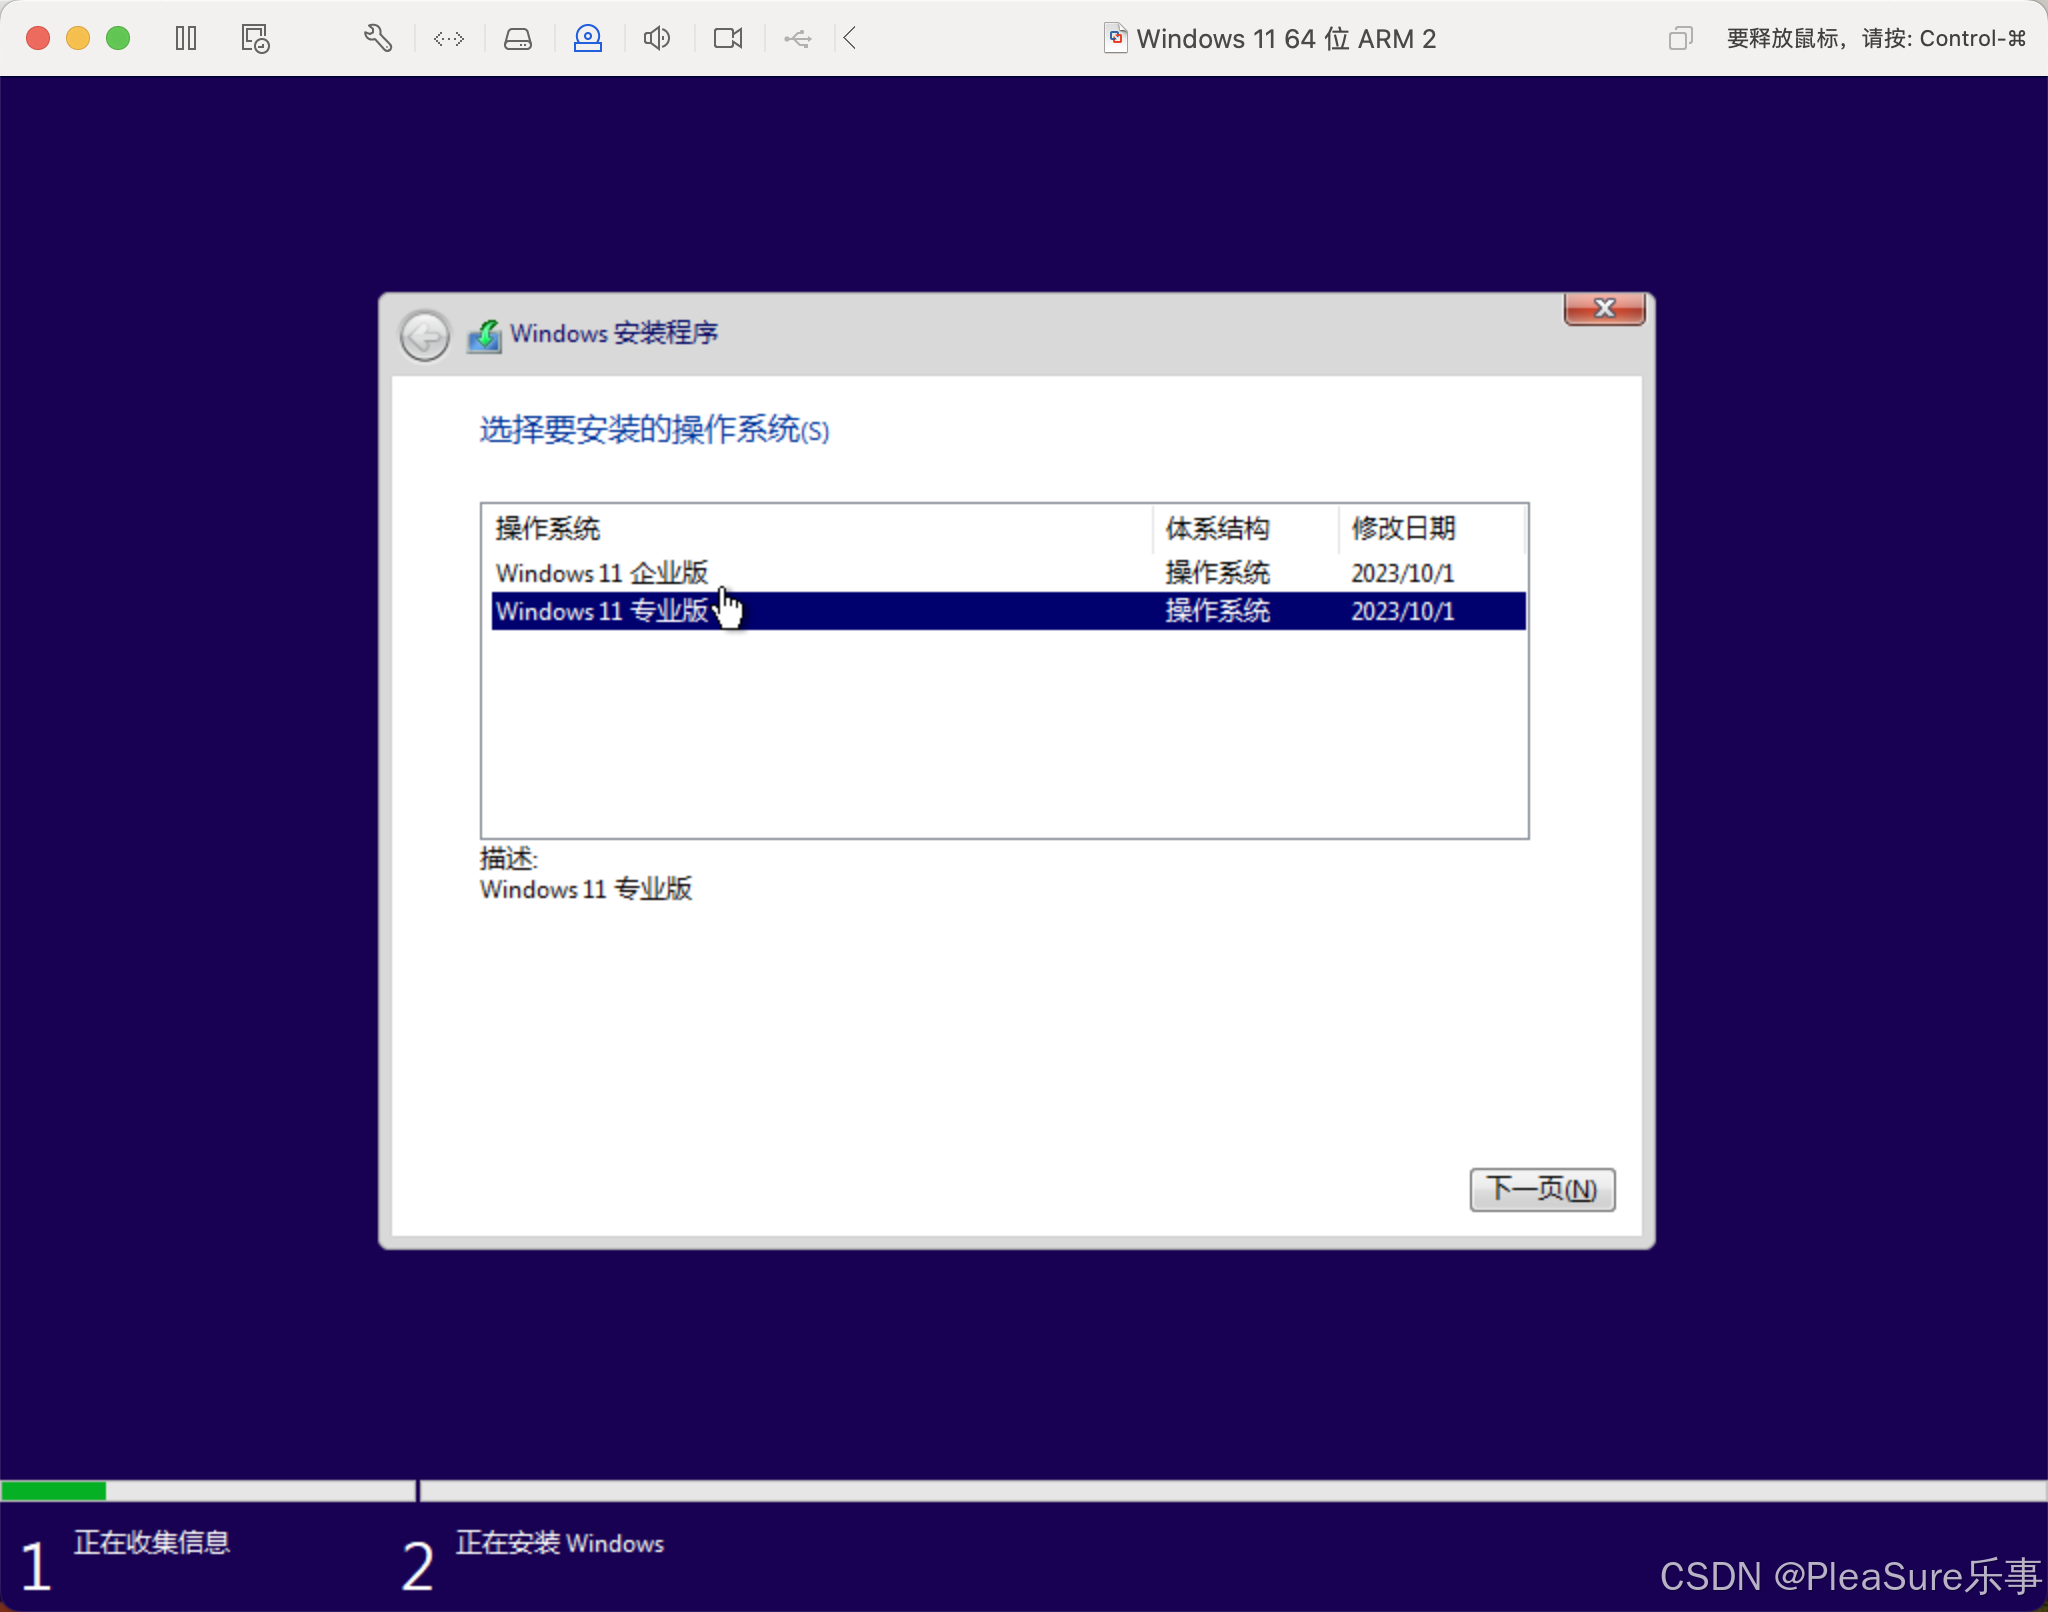
Task: Click the Windows setup program icon
Action: (484, 335)
